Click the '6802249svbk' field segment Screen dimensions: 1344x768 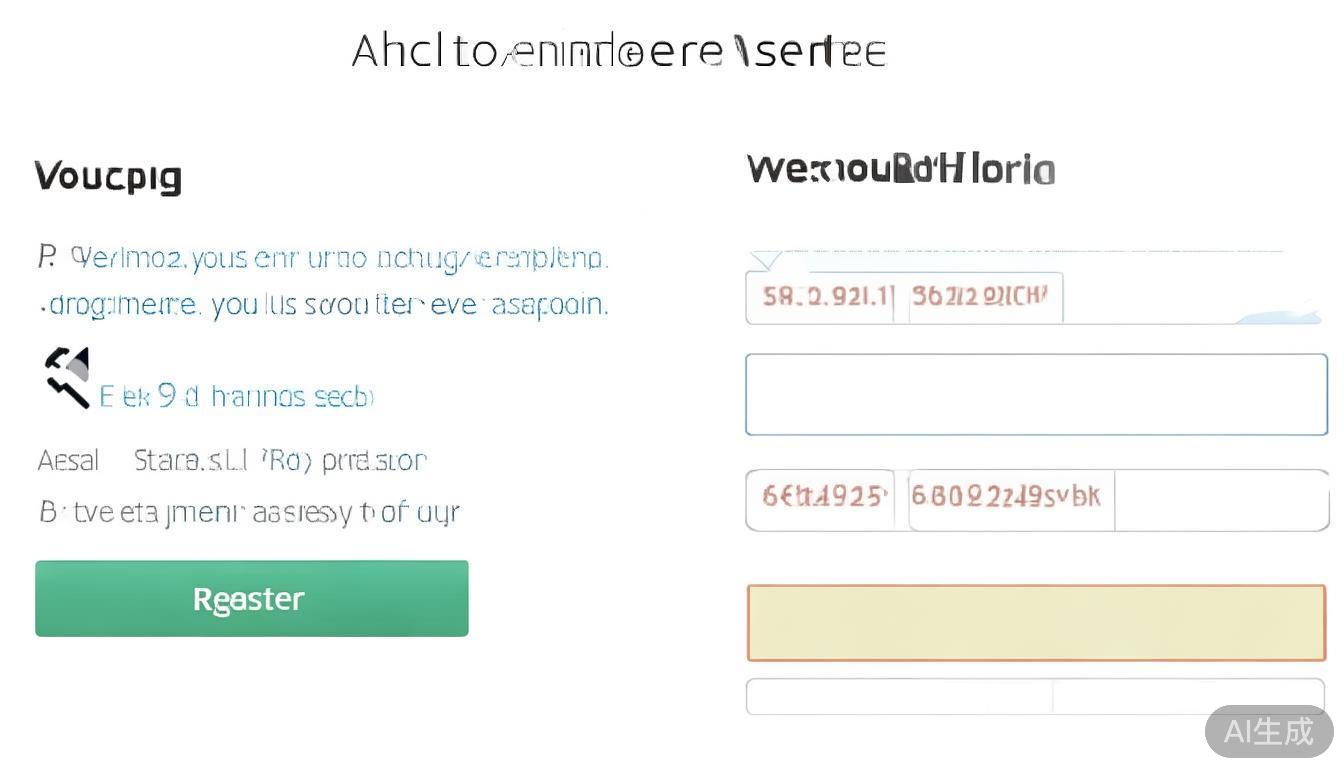[x=1010, y=497]
